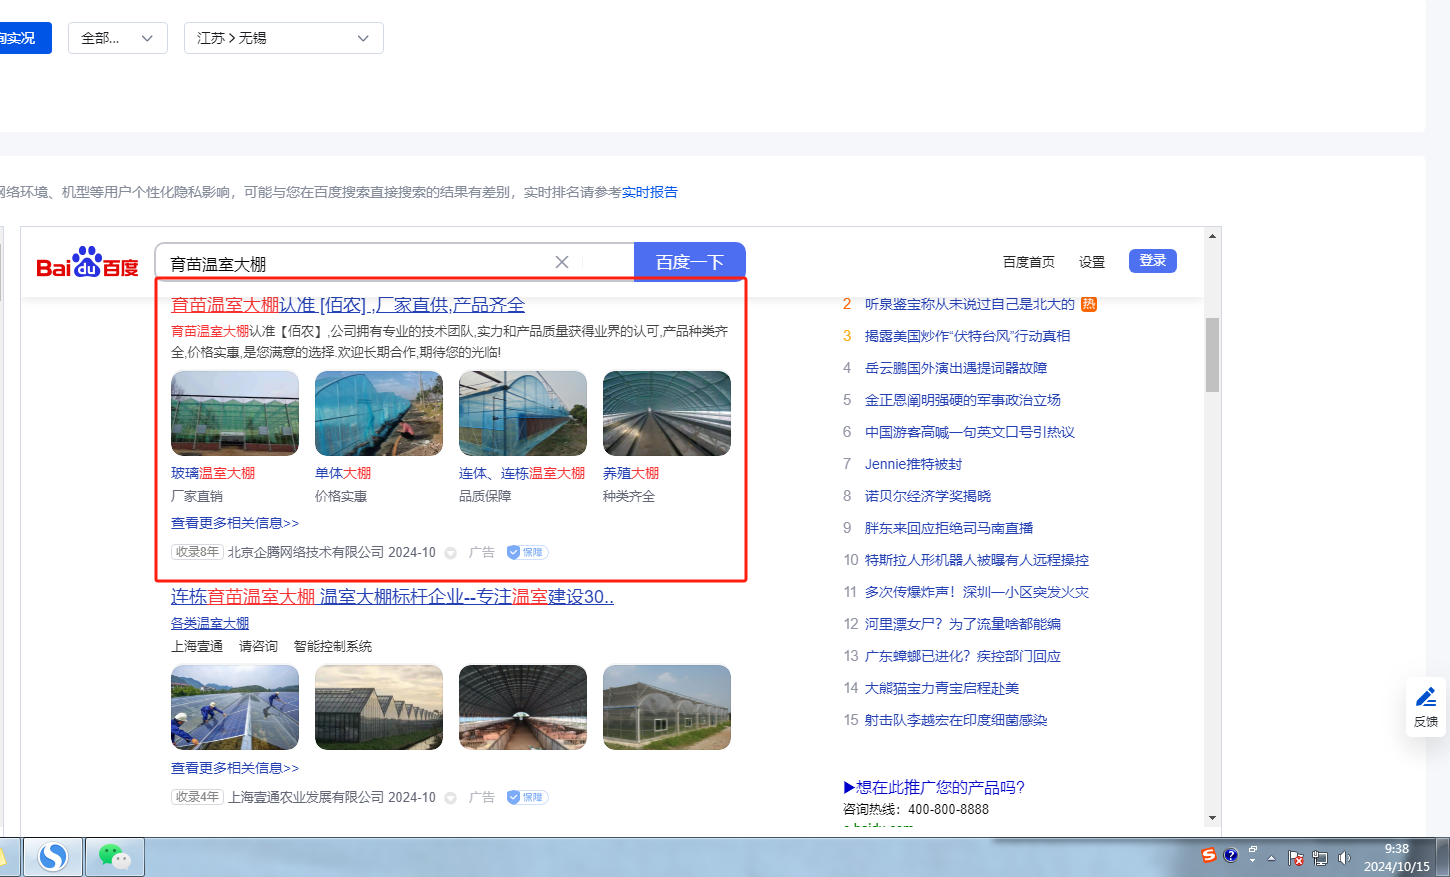This screenshot has width=1450, height=877.
Task: Expand the 全部... dropdown
Action: coord(118,38)
